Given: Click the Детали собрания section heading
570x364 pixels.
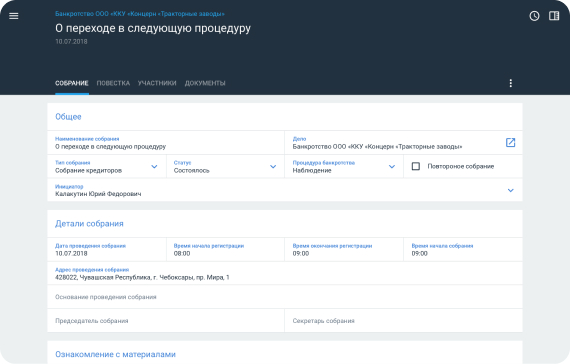Looking at the screenshot, I should click(x=89, y=224).
